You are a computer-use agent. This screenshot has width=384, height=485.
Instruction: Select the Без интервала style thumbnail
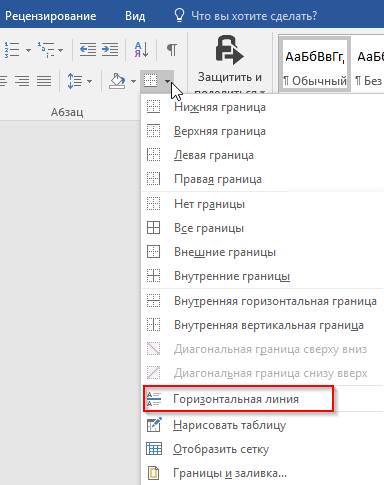369,65
